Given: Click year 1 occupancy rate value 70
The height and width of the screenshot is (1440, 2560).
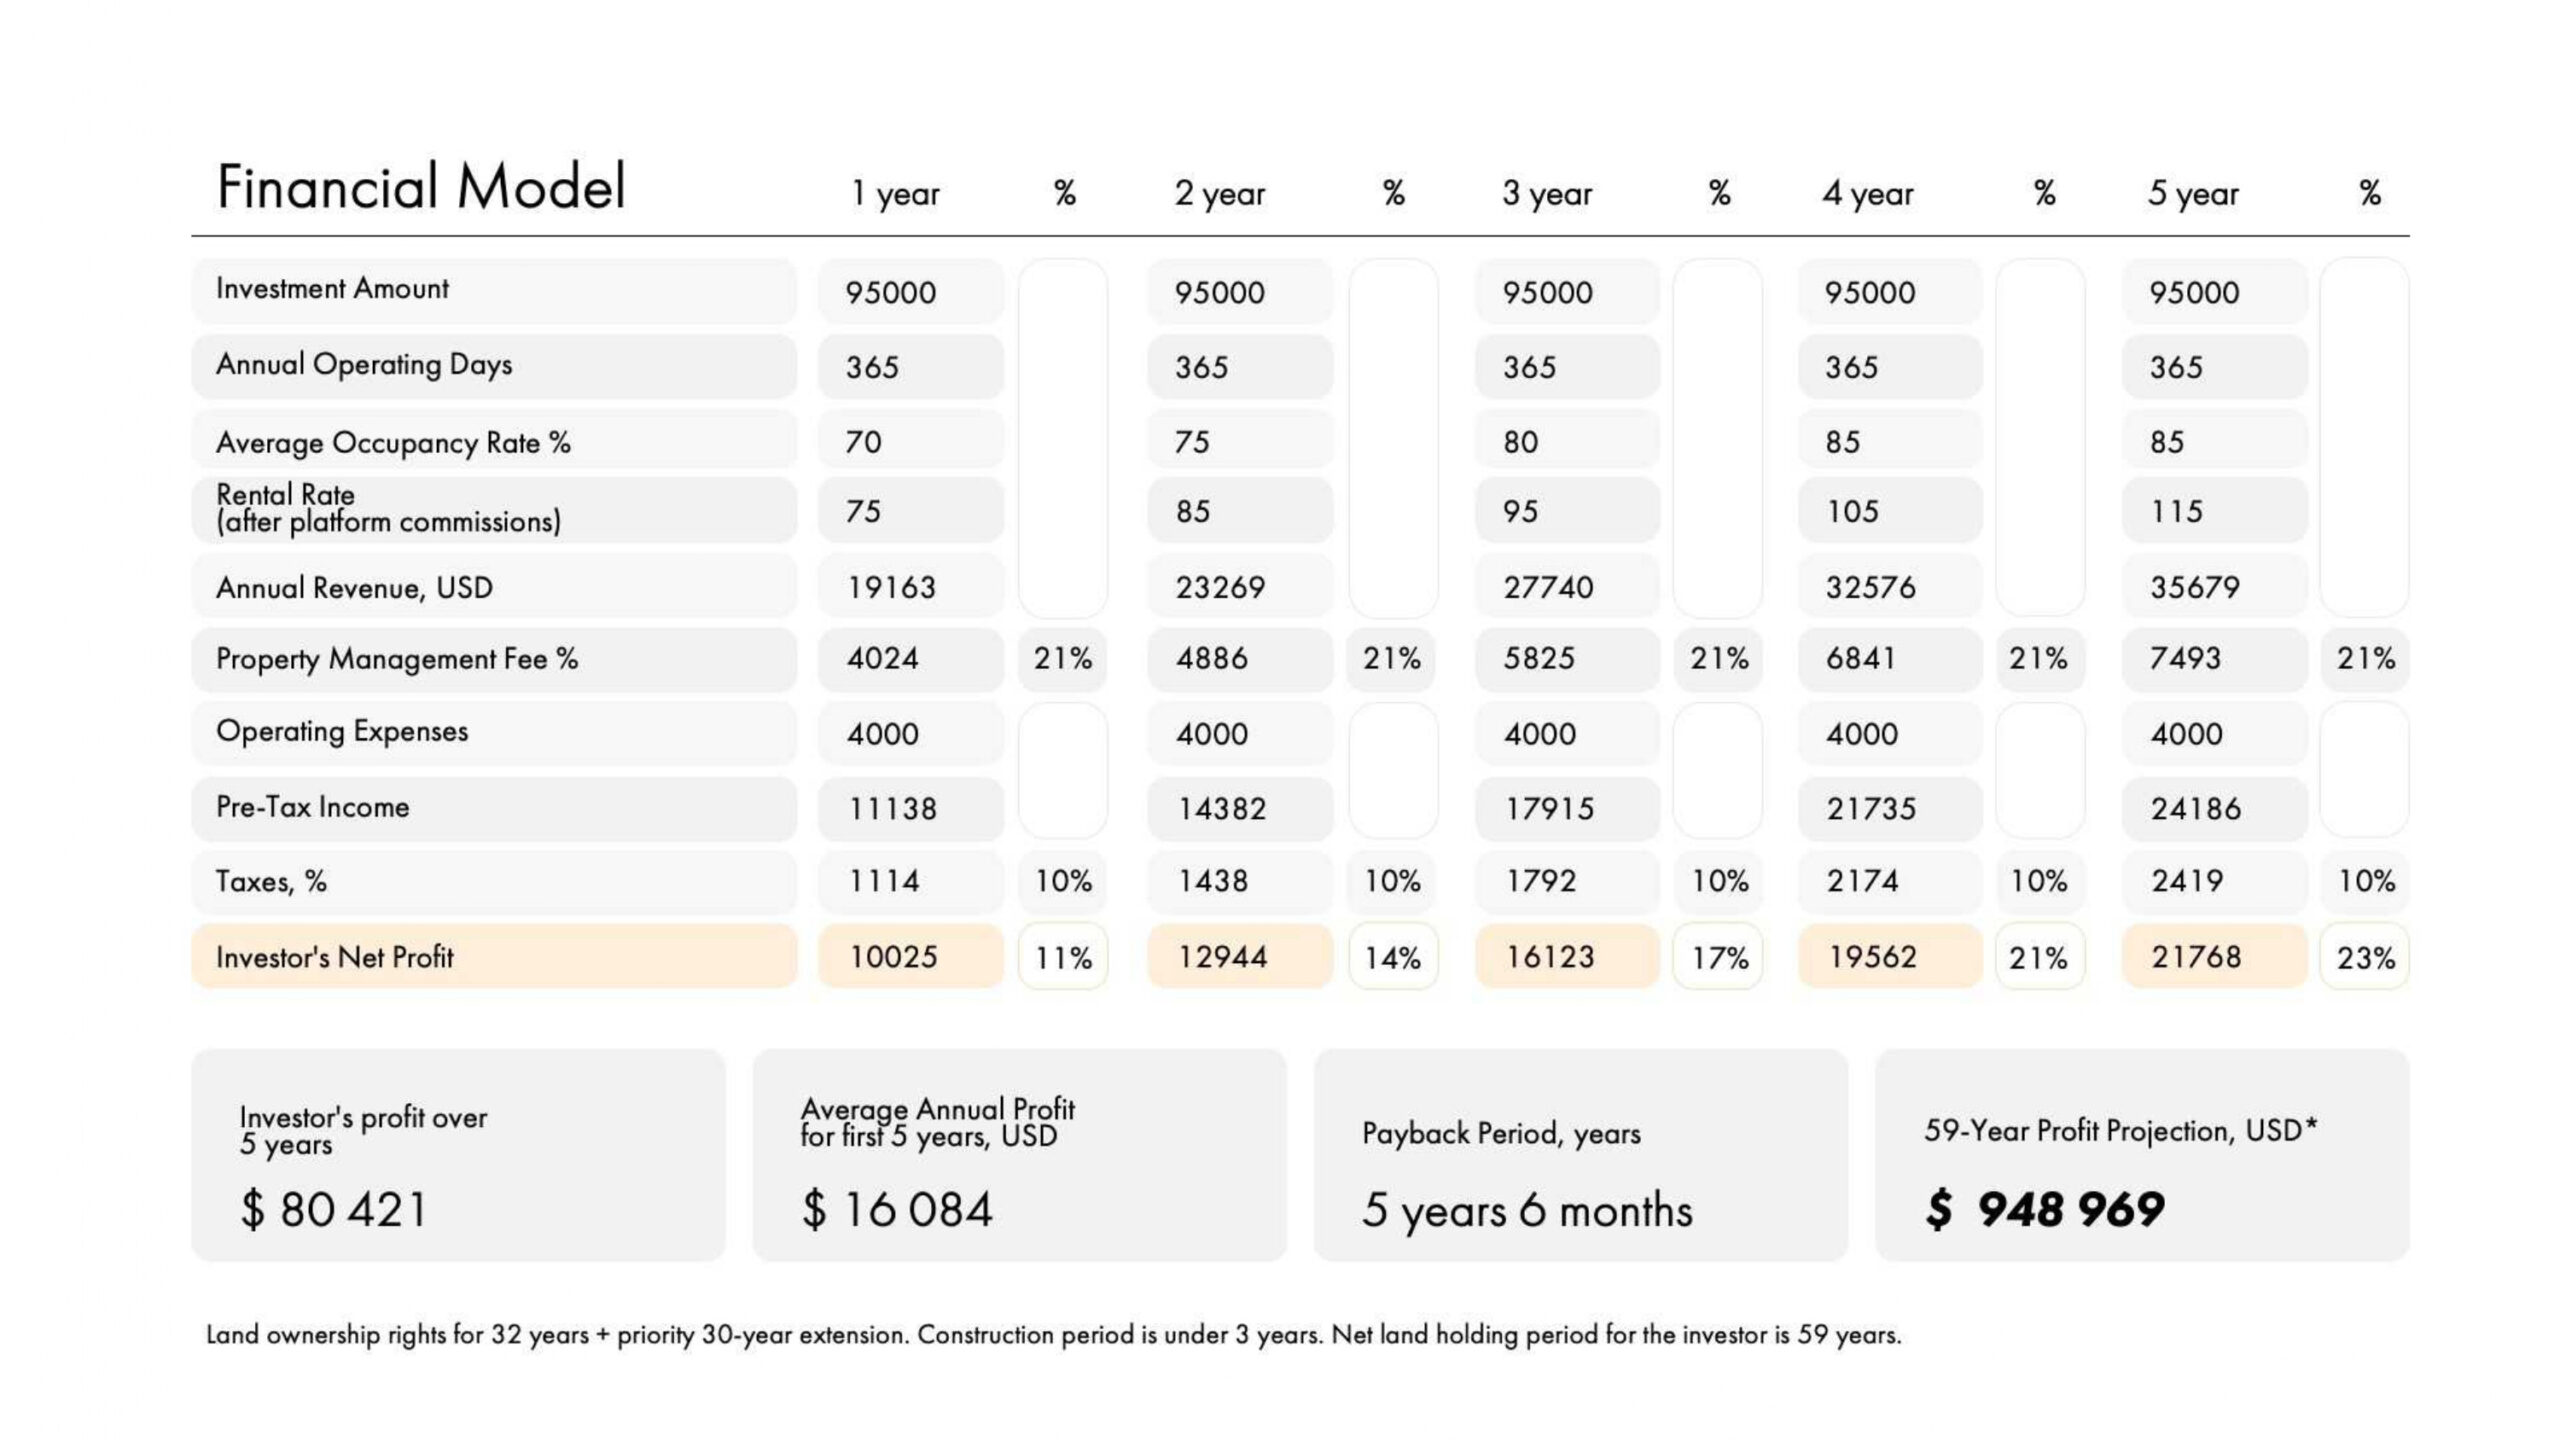Looking at the screenshot, I should [x=864, y=441].
